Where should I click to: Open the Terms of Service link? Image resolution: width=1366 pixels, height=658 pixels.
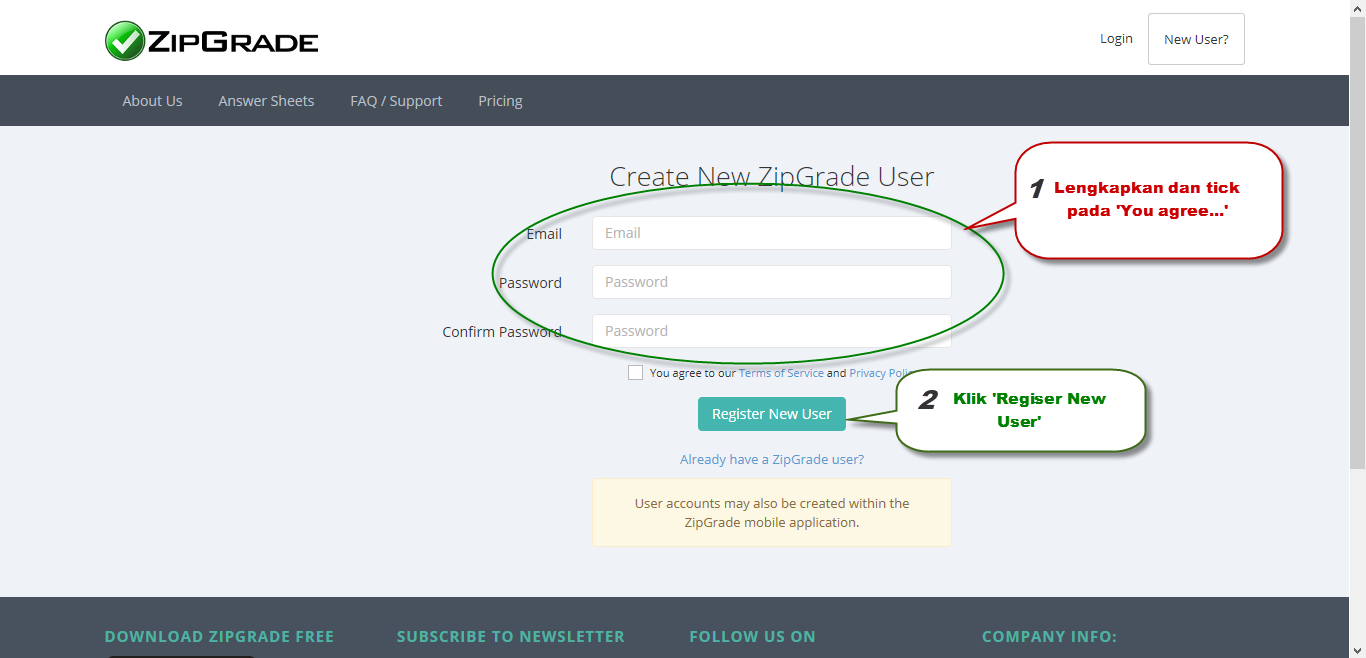[x=781, y=373]
